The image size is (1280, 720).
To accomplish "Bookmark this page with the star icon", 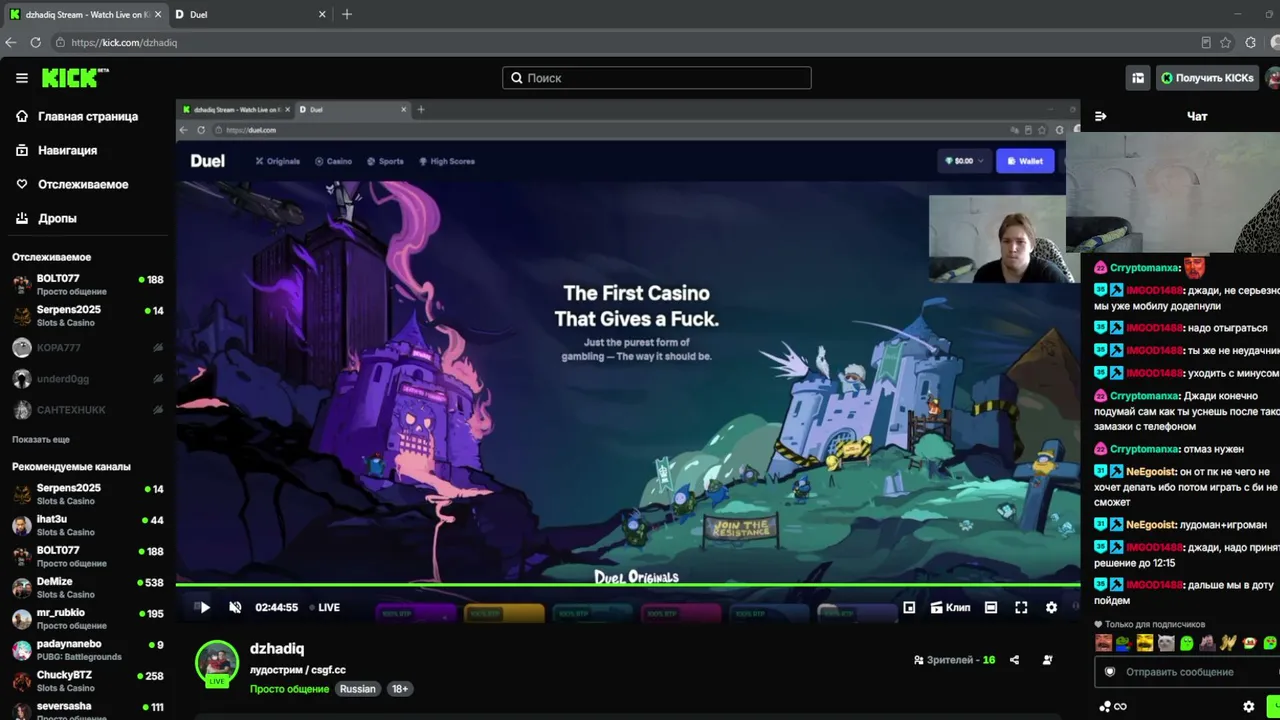I will pyautogui.click(x=1226, y=43).
